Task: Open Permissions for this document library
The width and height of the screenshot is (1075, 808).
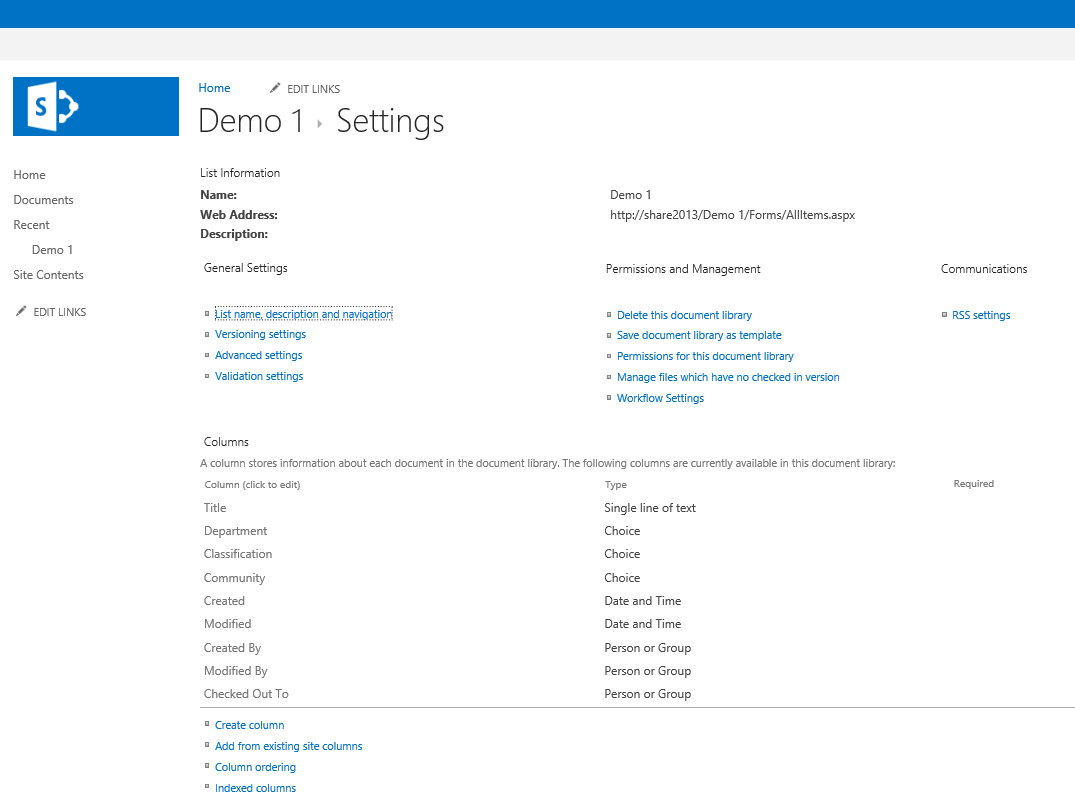Action: pyautogui.click(x=704, y=356)
